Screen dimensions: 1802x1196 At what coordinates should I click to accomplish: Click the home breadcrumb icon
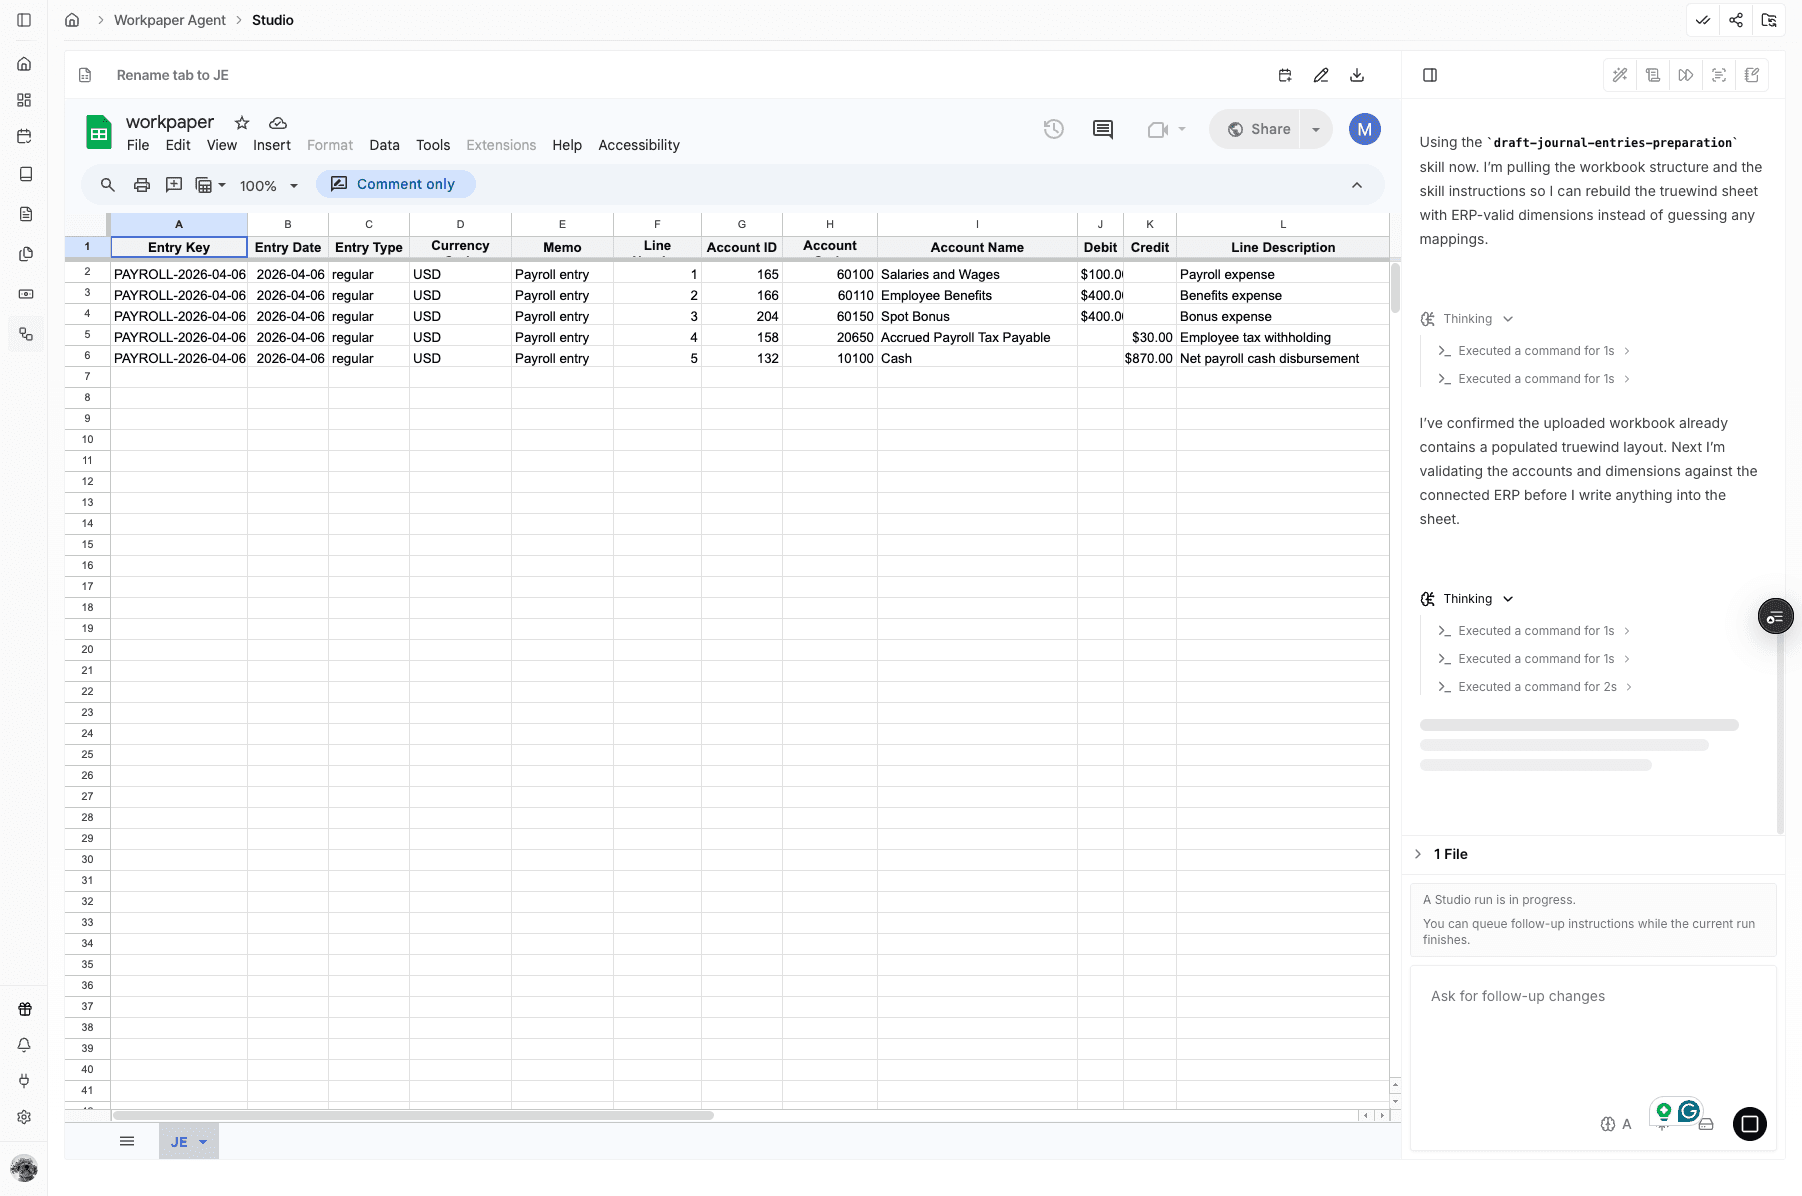(72, 20)
